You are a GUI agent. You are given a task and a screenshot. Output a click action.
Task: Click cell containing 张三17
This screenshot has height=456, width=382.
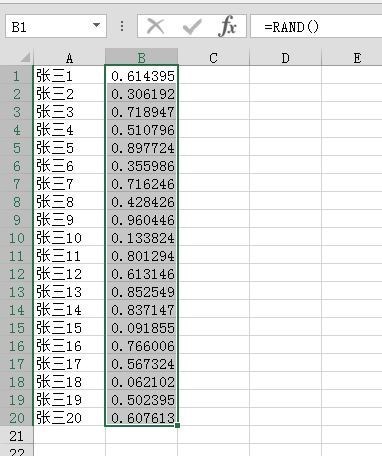coord(69,364)
